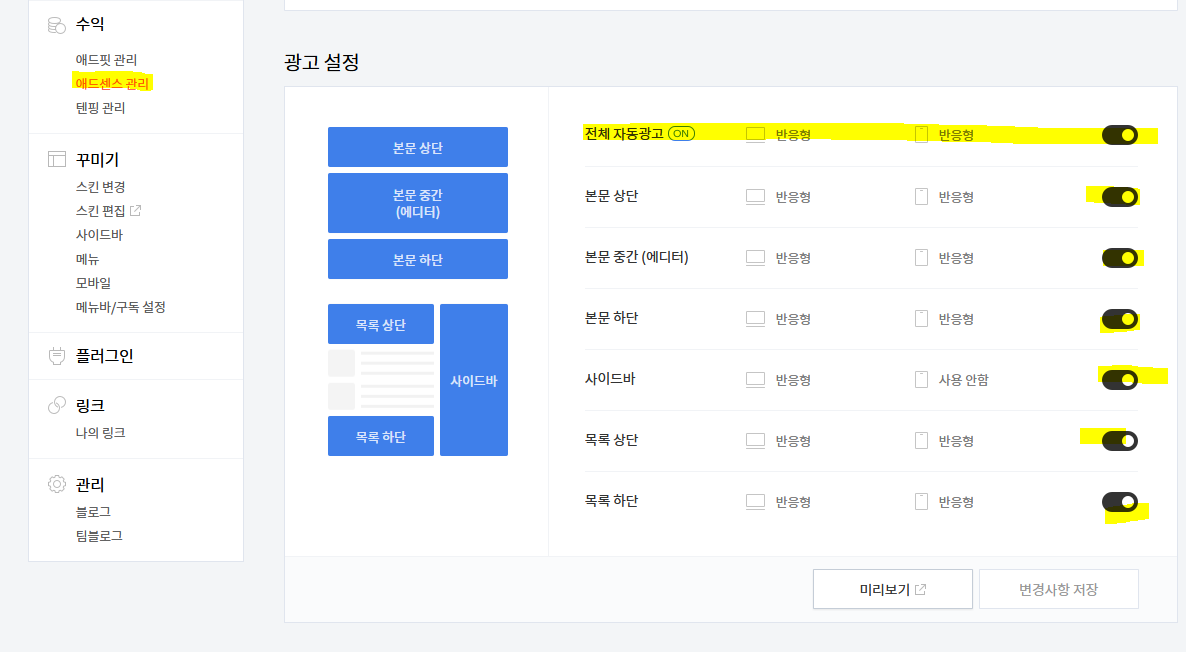1186x652 pixels.
Task: Select the 본문 하단 placement block in diagram
Action: [418, 259]
